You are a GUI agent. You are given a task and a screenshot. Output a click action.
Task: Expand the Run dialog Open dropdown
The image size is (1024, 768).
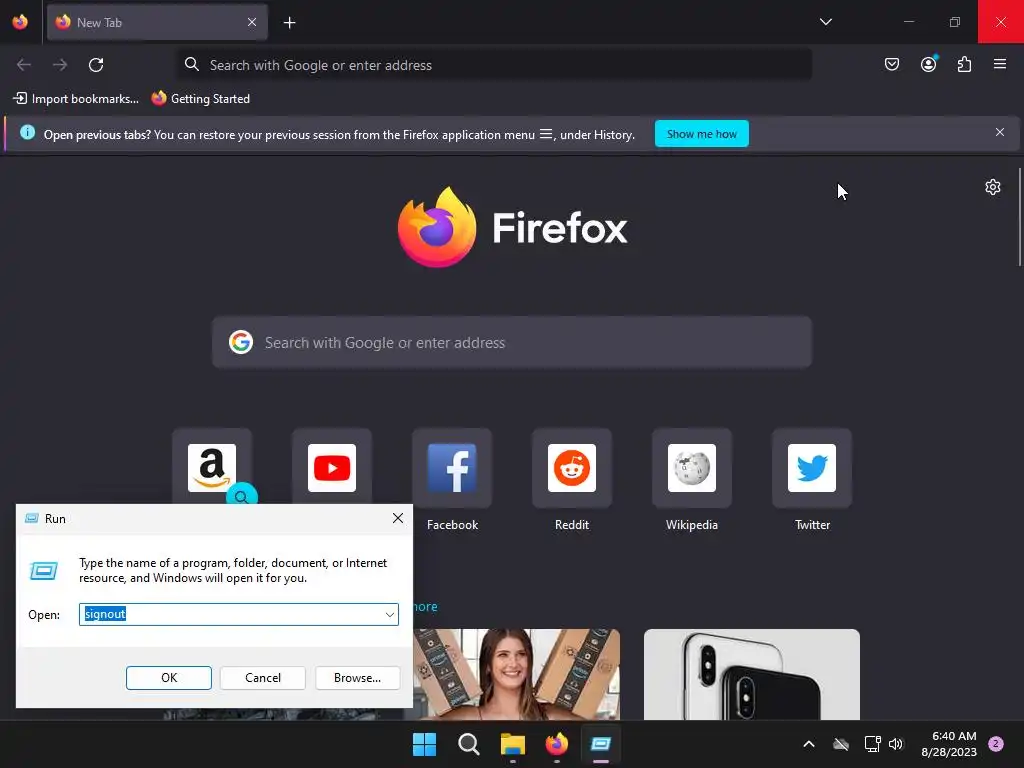(390, 615)
